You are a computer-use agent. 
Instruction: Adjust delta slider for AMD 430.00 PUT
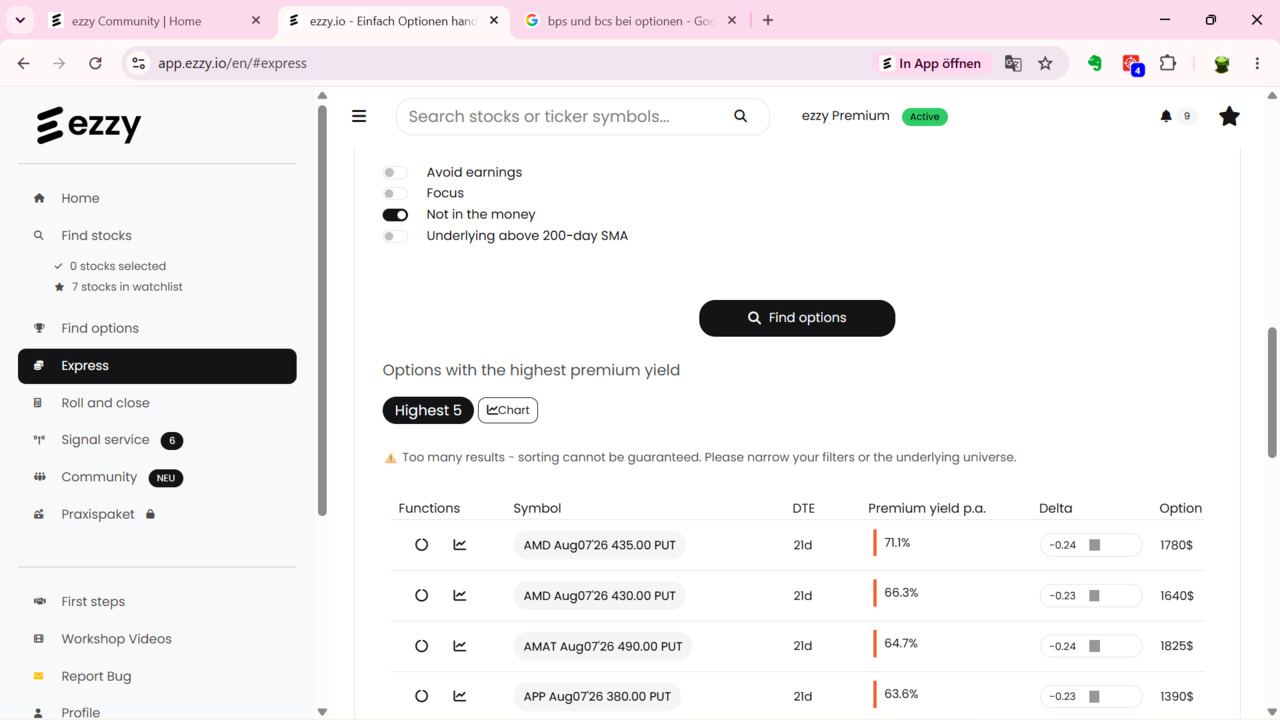(1091, 595)
